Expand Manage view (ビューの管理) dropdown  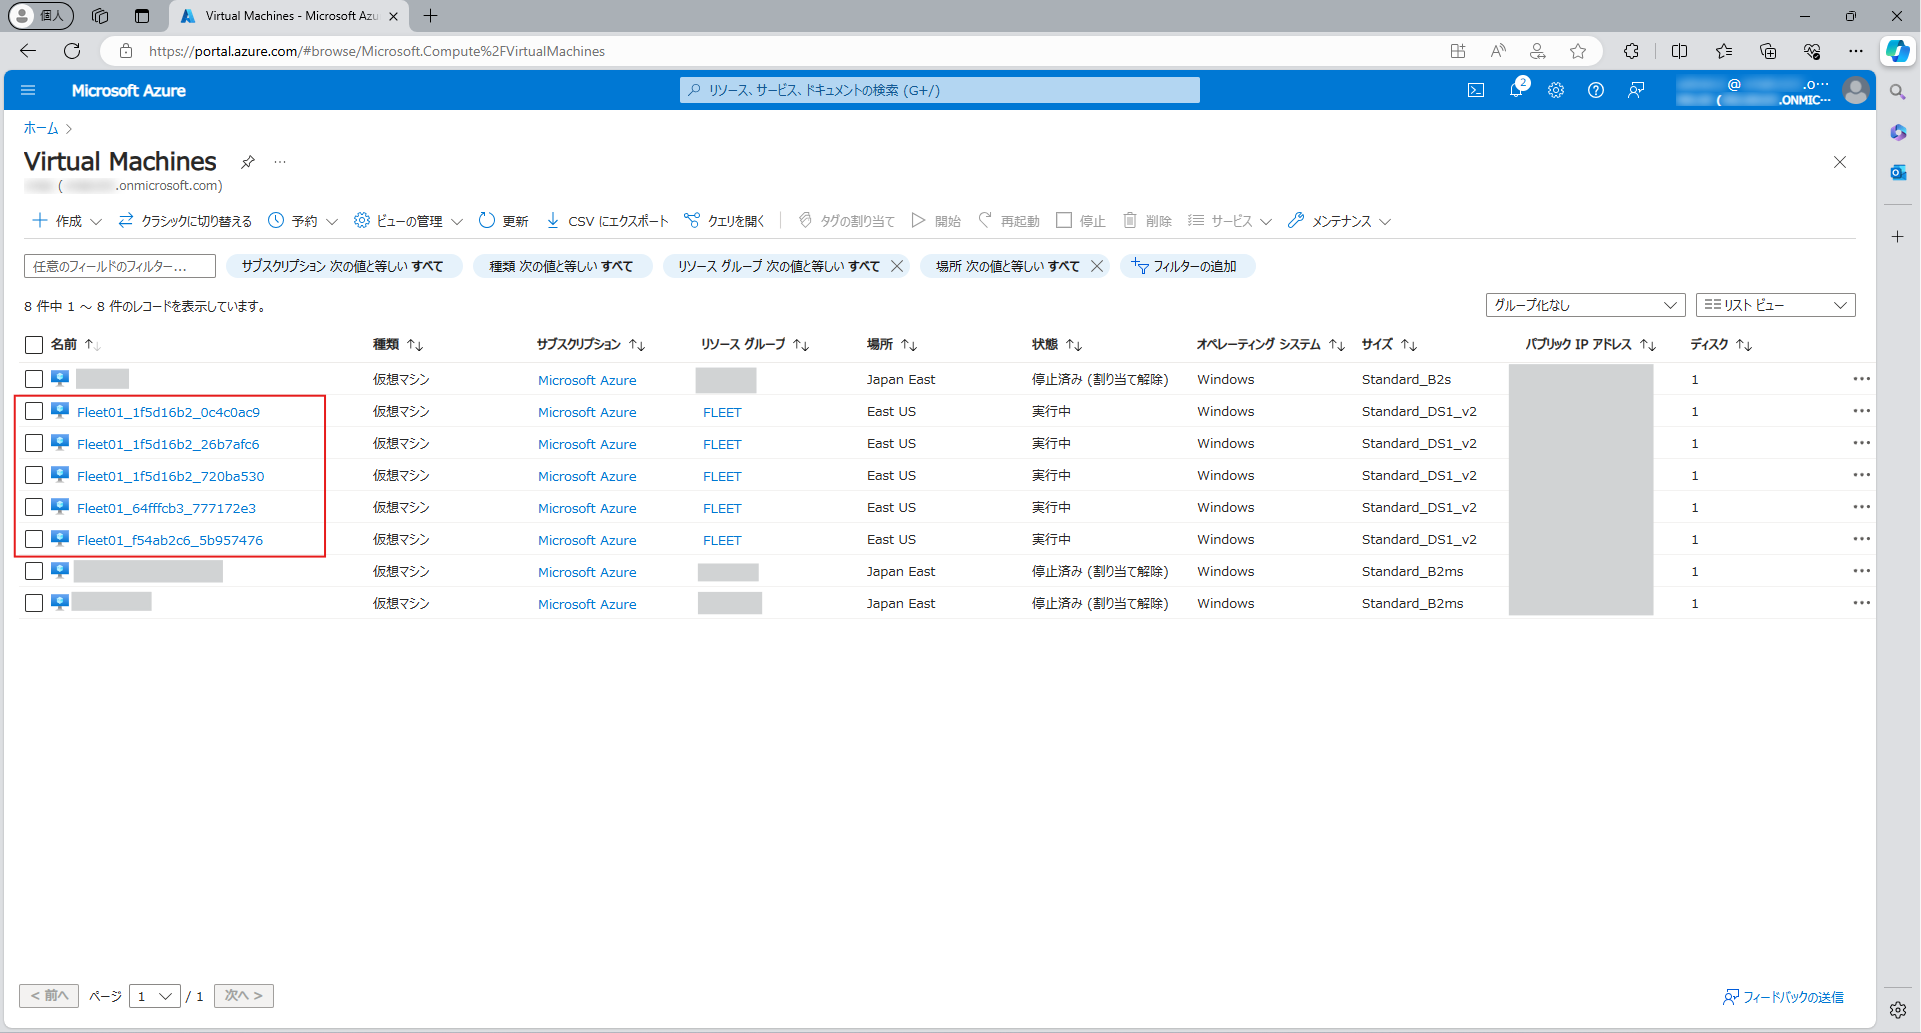coord(408,221)
